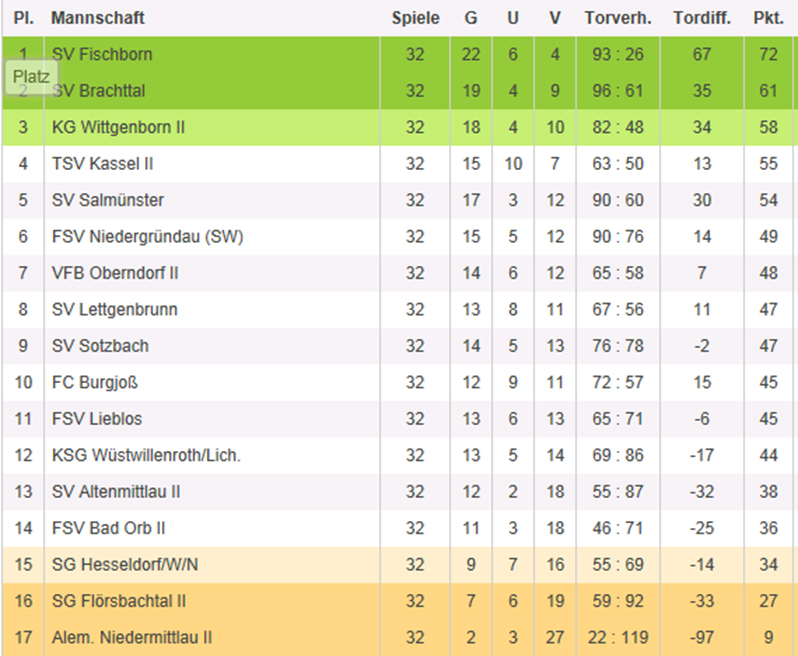The height and width of the screenshot is (656, 798).
Task: Select KG Wittgenborn II in the table
Action: point(118,127)
